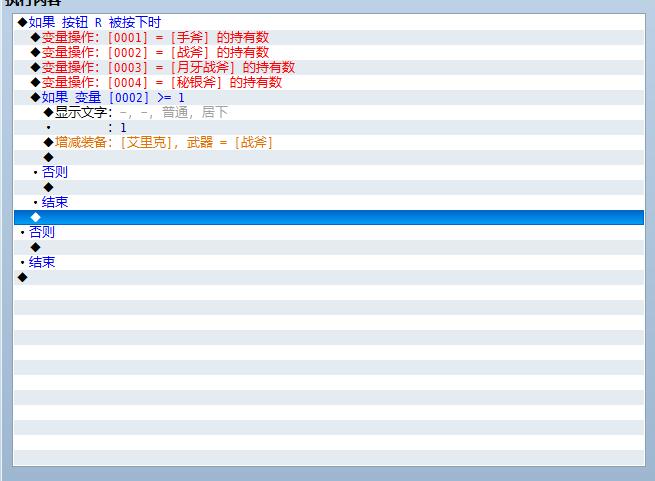Select variable operation [0002] 战斧 line
This screenshot has height=481, width=655.
point(329,53)
